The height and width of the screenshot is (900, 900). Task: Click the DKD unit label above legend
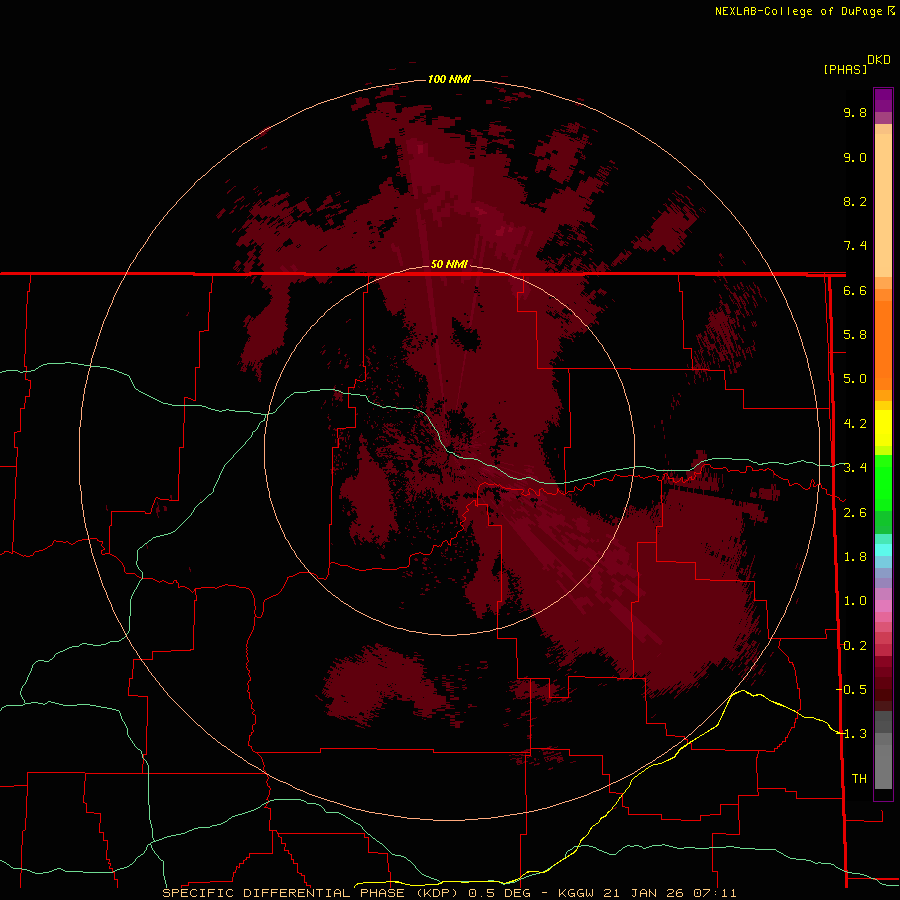coord(879,60)
